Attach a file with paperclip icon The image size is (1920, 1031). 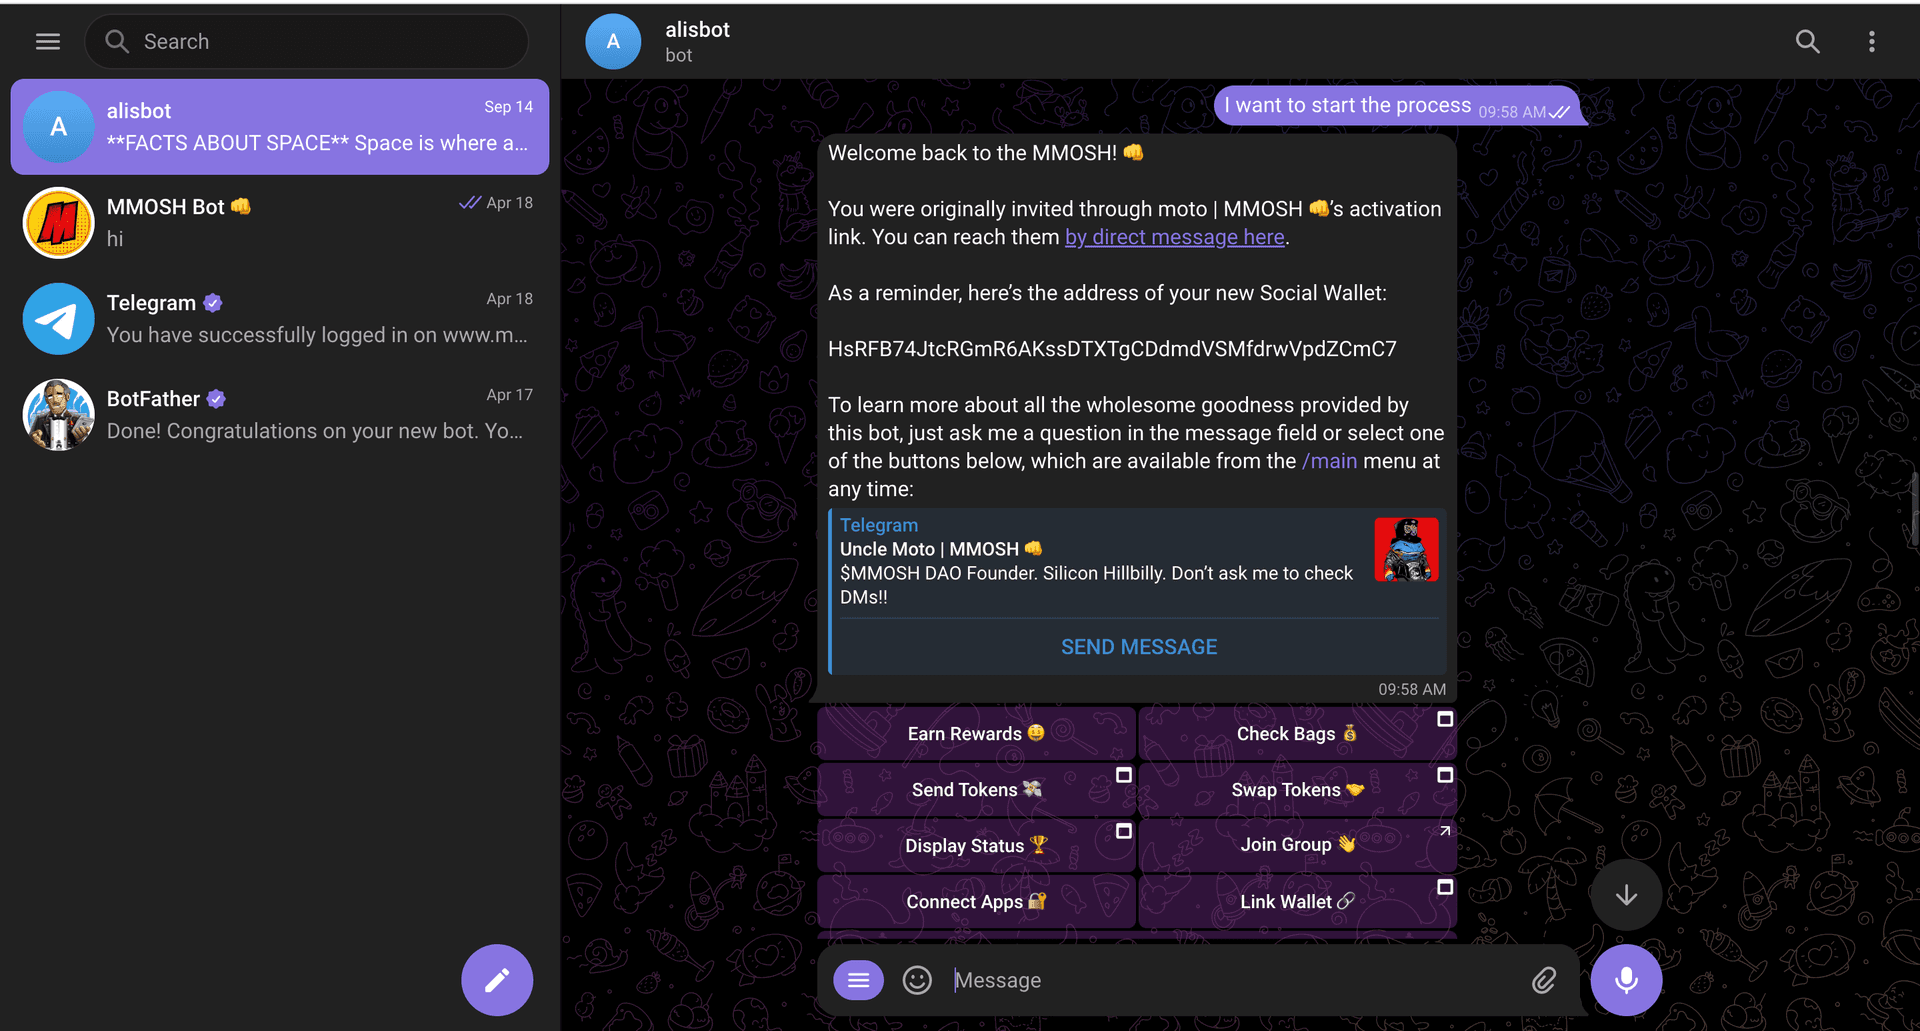tap(1544, 980)
